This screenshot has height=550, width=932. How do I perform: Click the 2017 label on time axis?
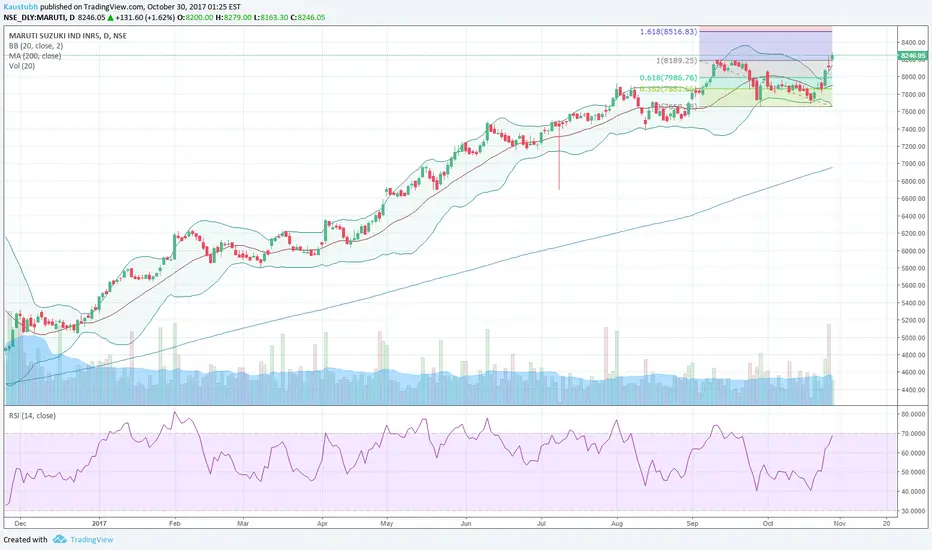(99, 524)
